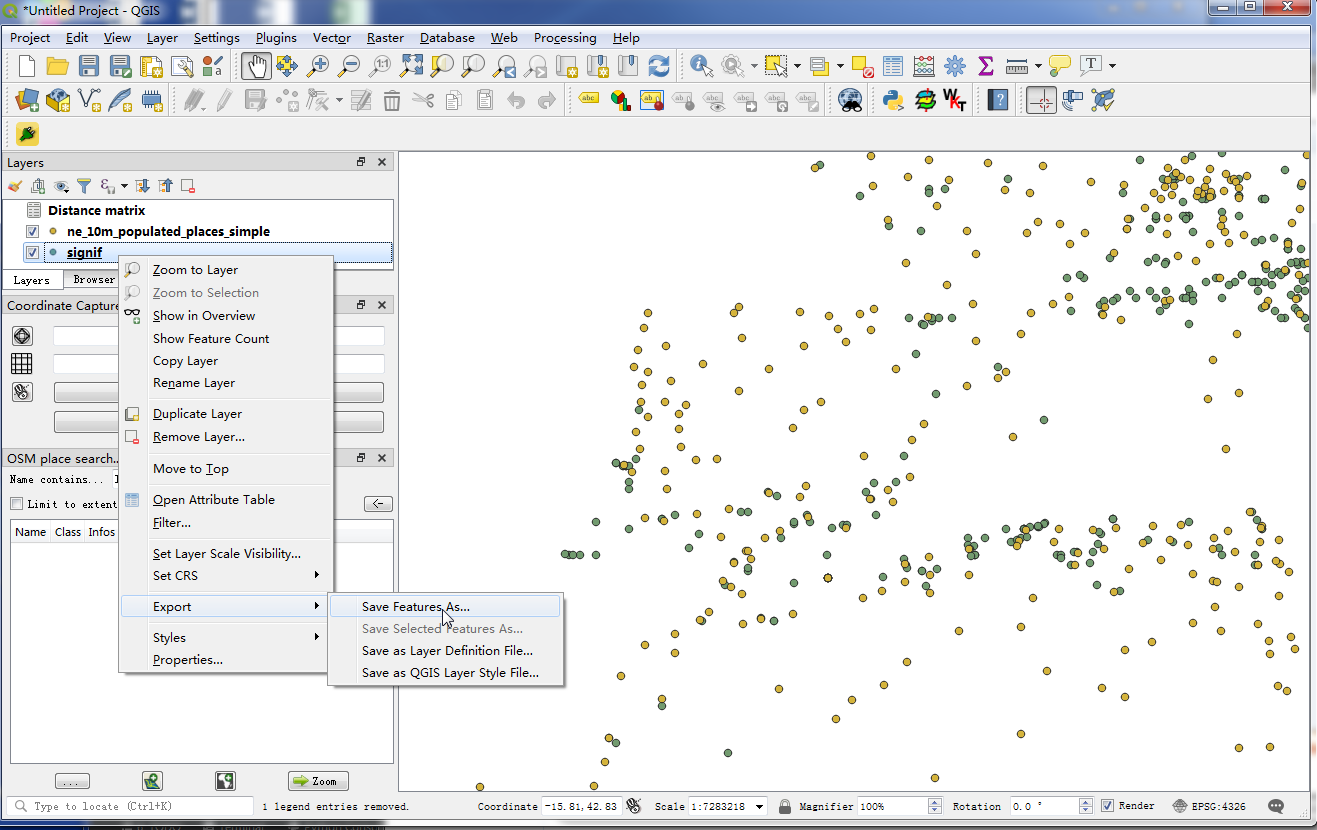Click the Coordinate field in status bar
The width and height of the screenshot is (1317, 830).
581,806
